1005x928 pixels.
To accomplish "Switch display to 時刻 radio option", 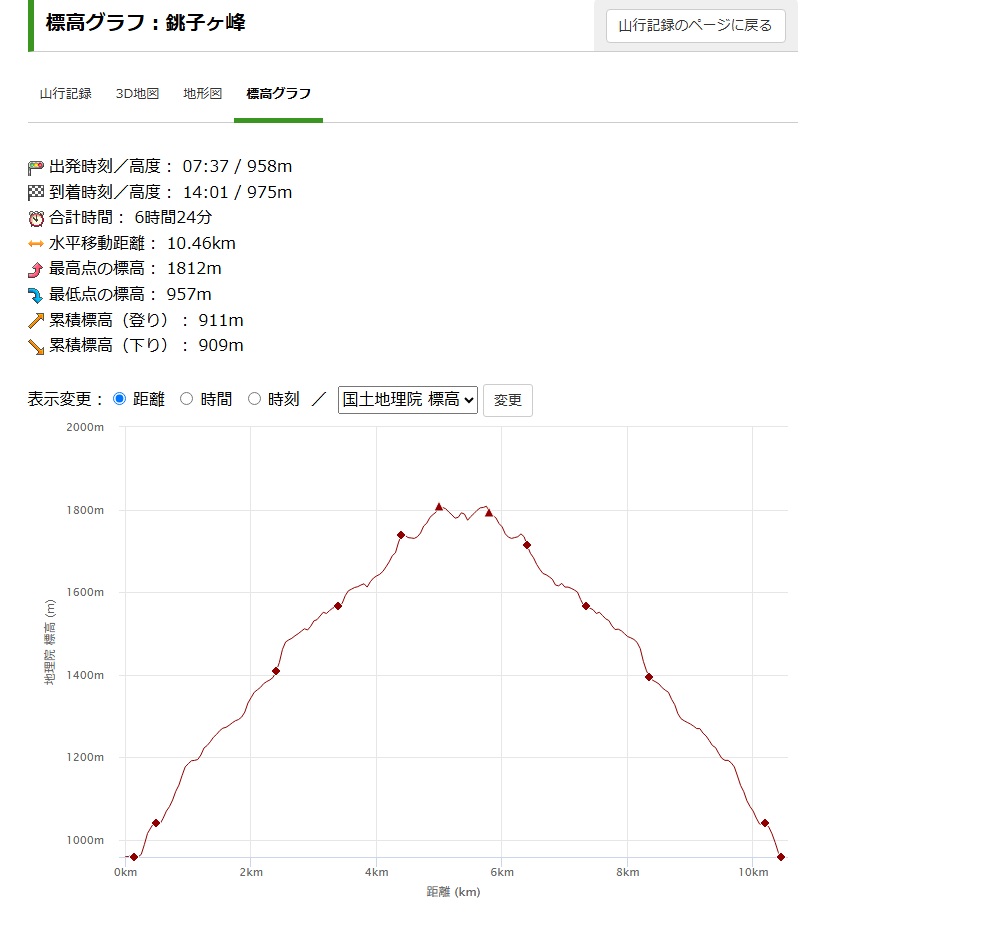I will 255,399.
